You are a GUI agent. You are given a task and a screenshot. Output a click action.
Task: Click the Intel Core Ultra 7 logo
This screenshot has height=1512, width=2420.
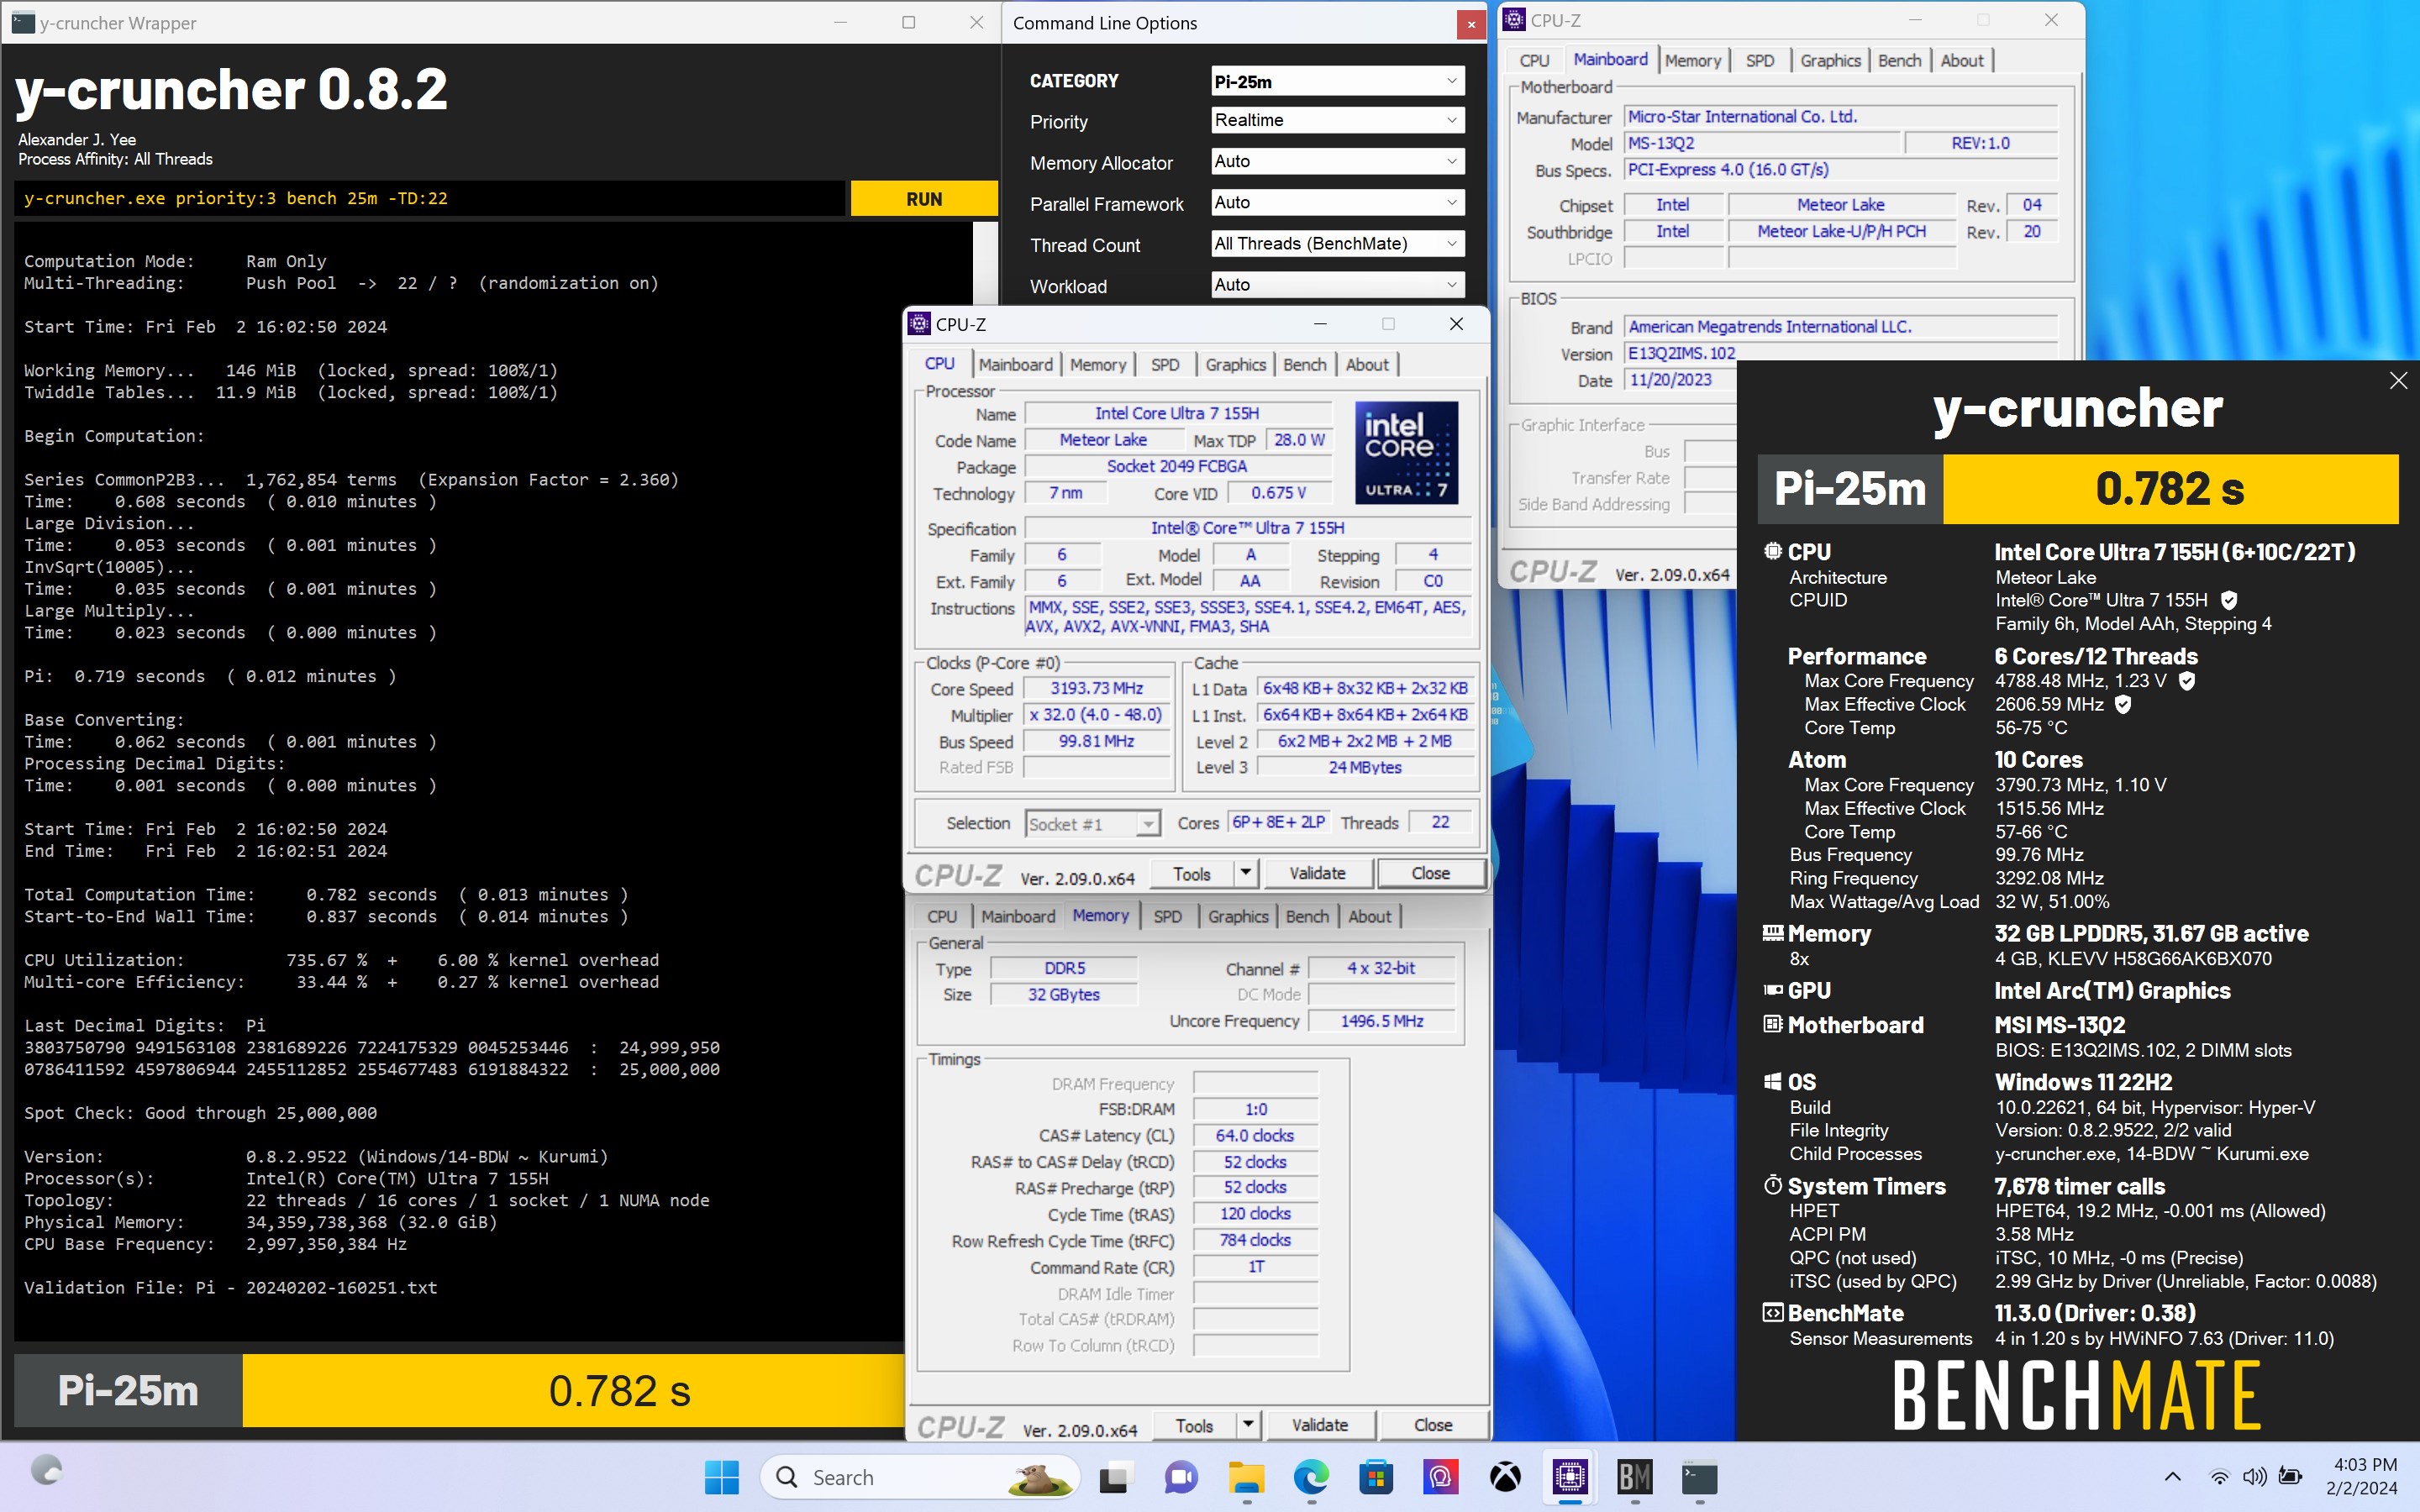pyautogui.click(x=1406, y=452)
